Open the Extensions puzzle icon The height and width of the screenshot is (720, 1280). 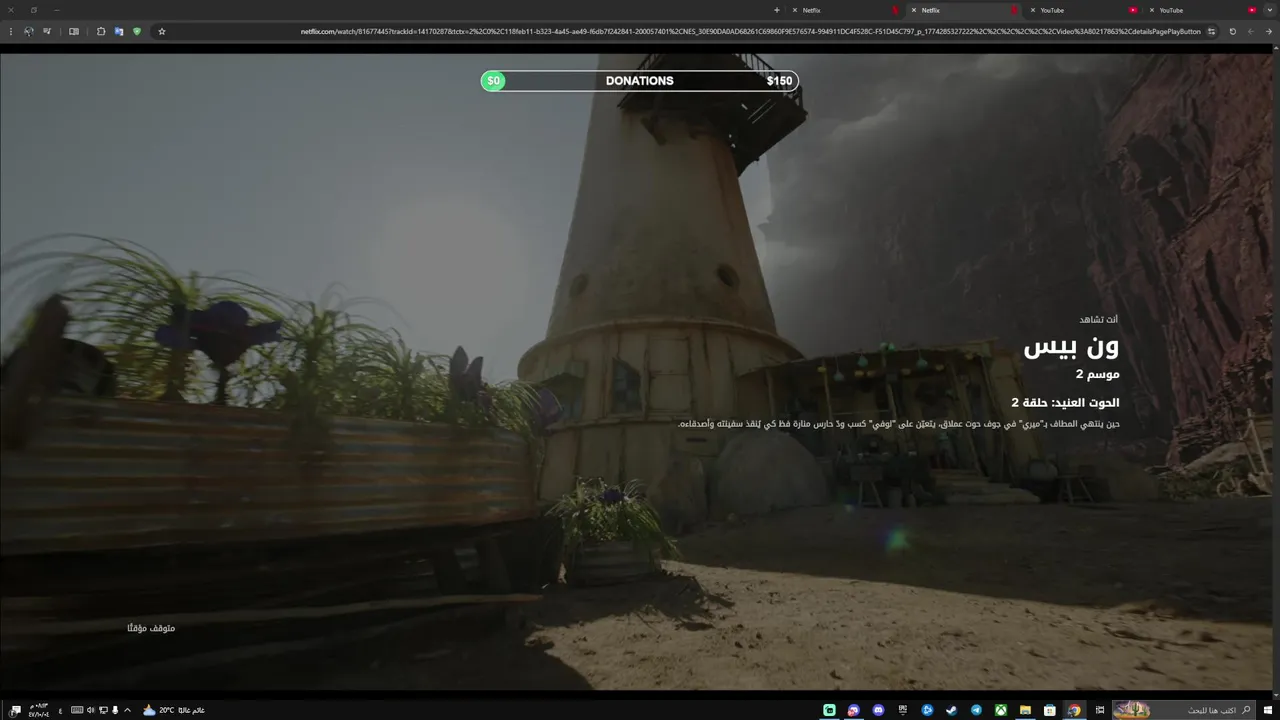pos(101,31)
